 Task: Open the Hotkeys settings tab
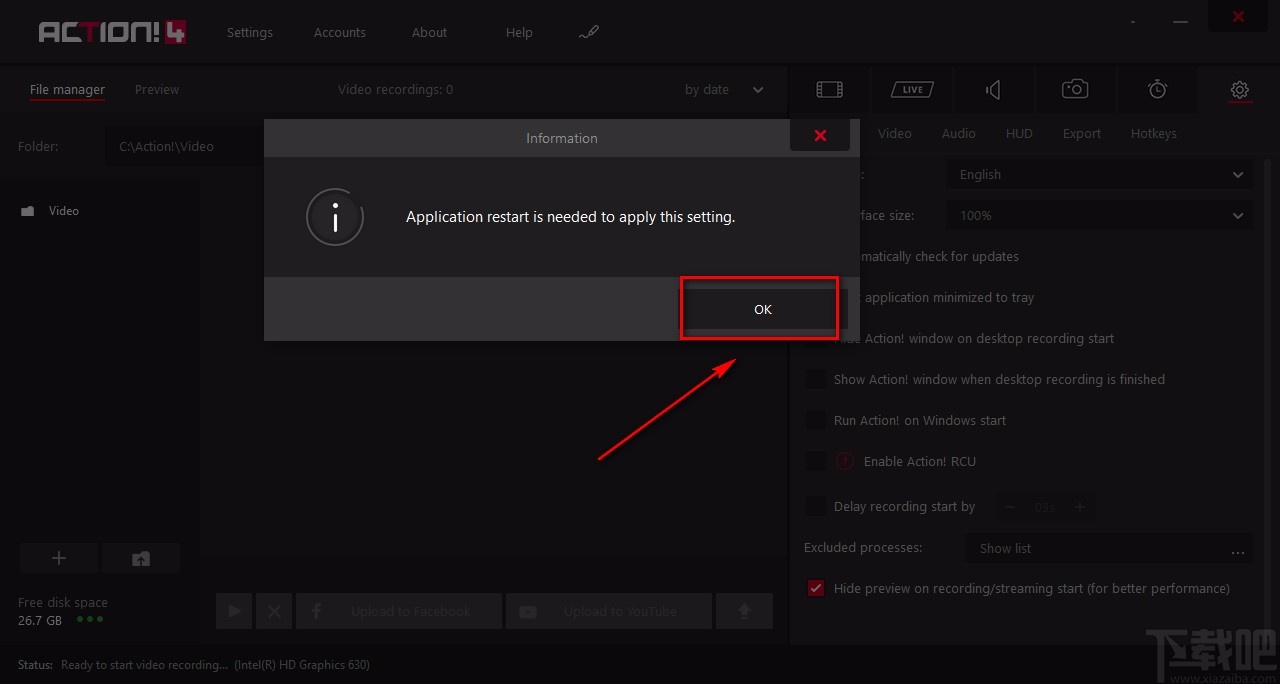coord(1153,133)
